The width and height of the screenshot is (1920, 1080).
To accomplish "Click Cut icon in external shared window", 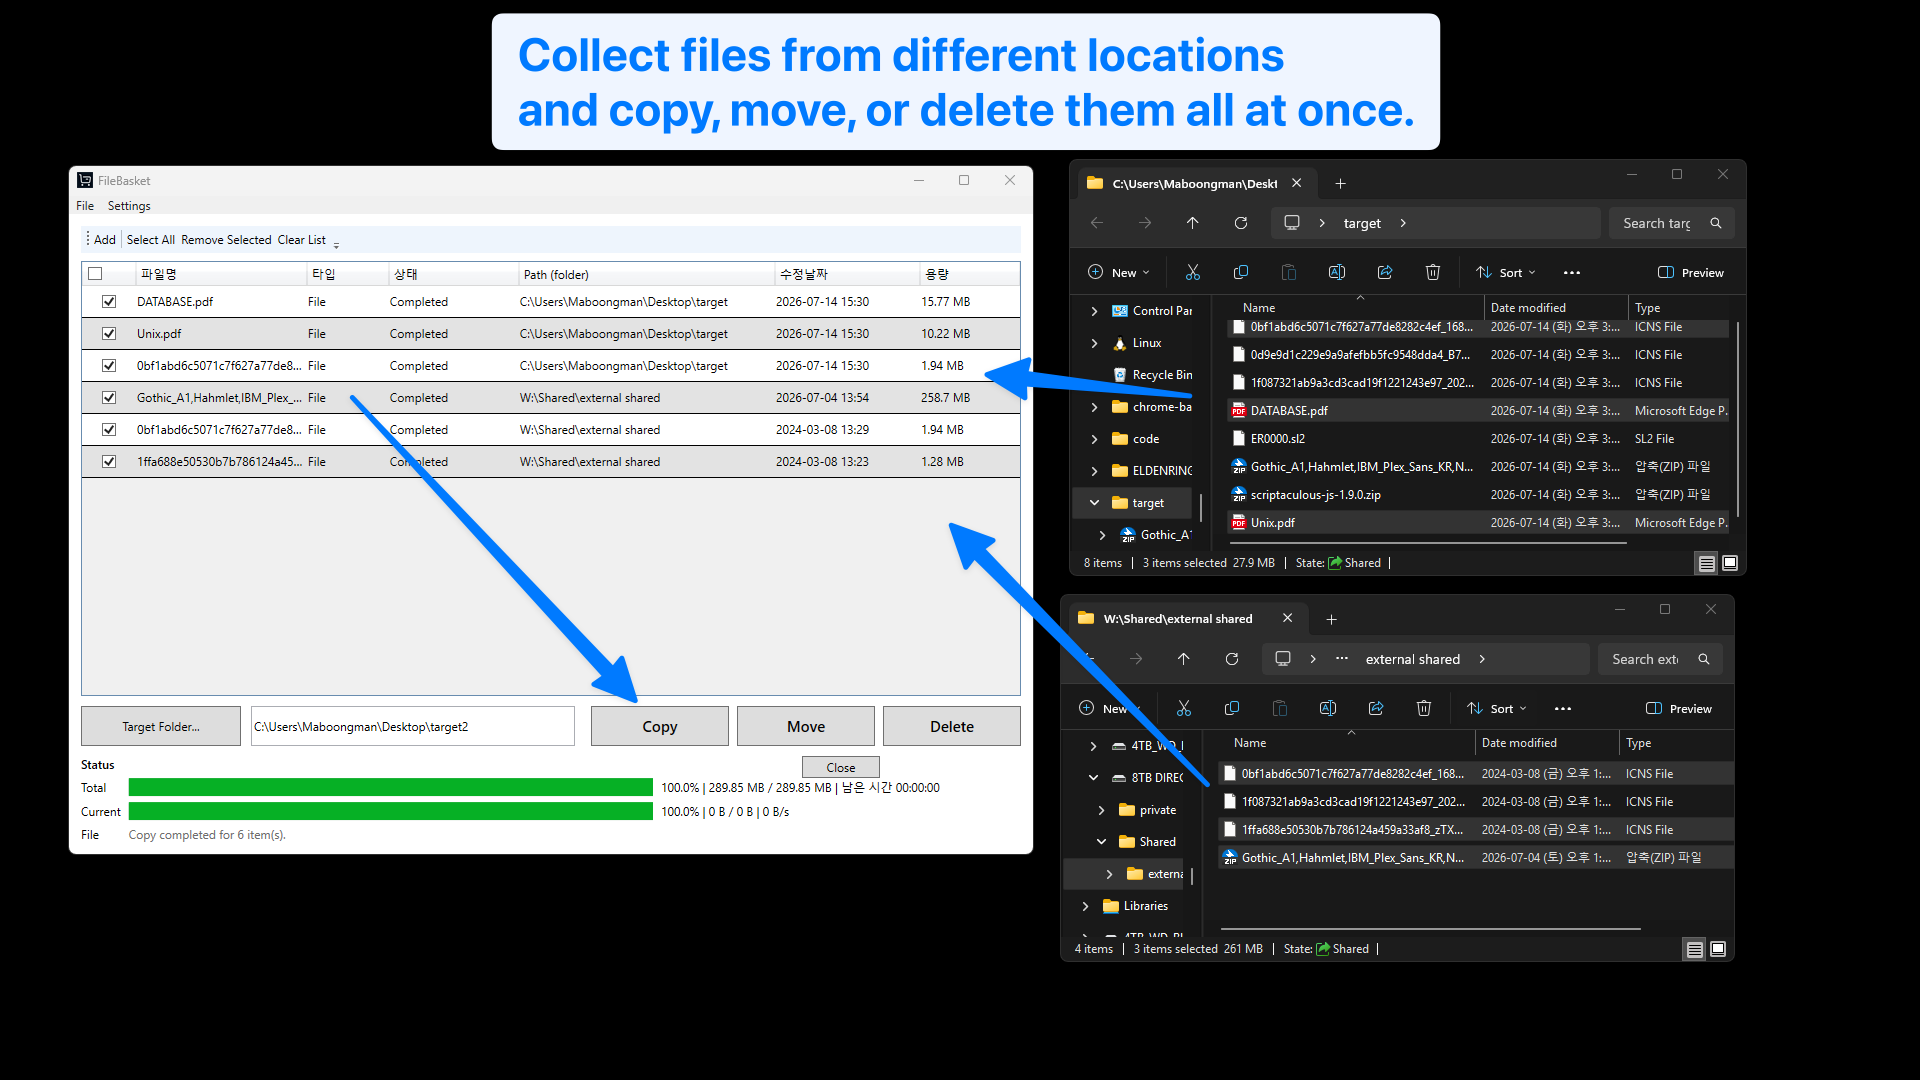I will (x=1184, y=708).
